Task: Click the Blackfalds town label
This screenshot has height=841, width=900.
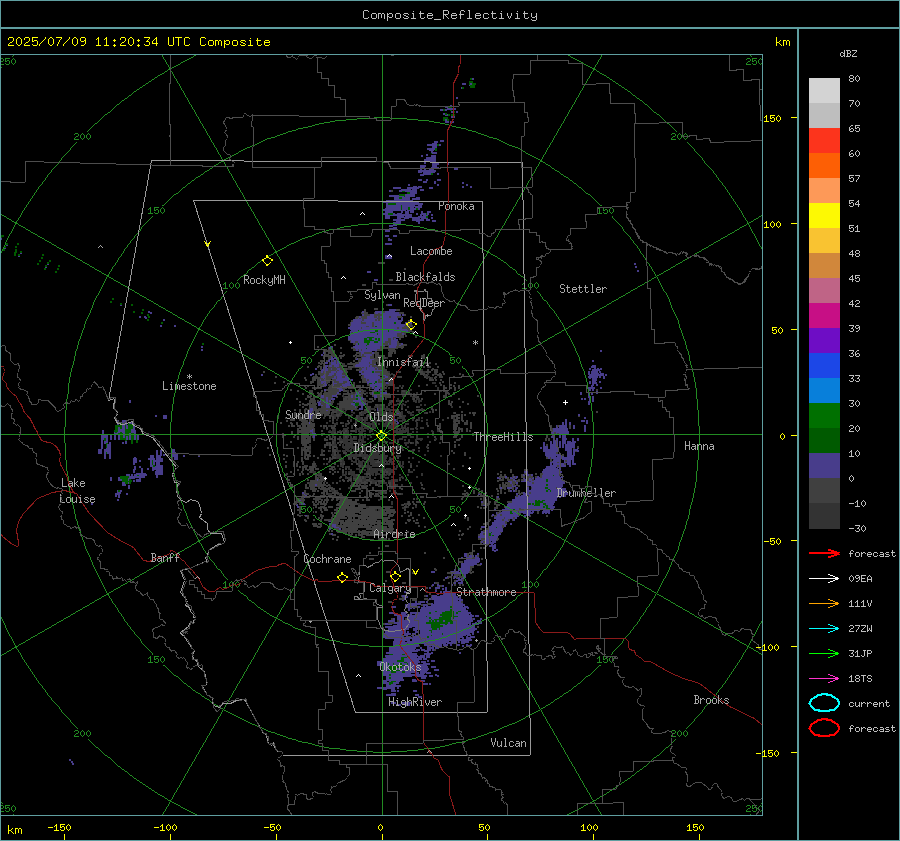Action: click(425, 277)
